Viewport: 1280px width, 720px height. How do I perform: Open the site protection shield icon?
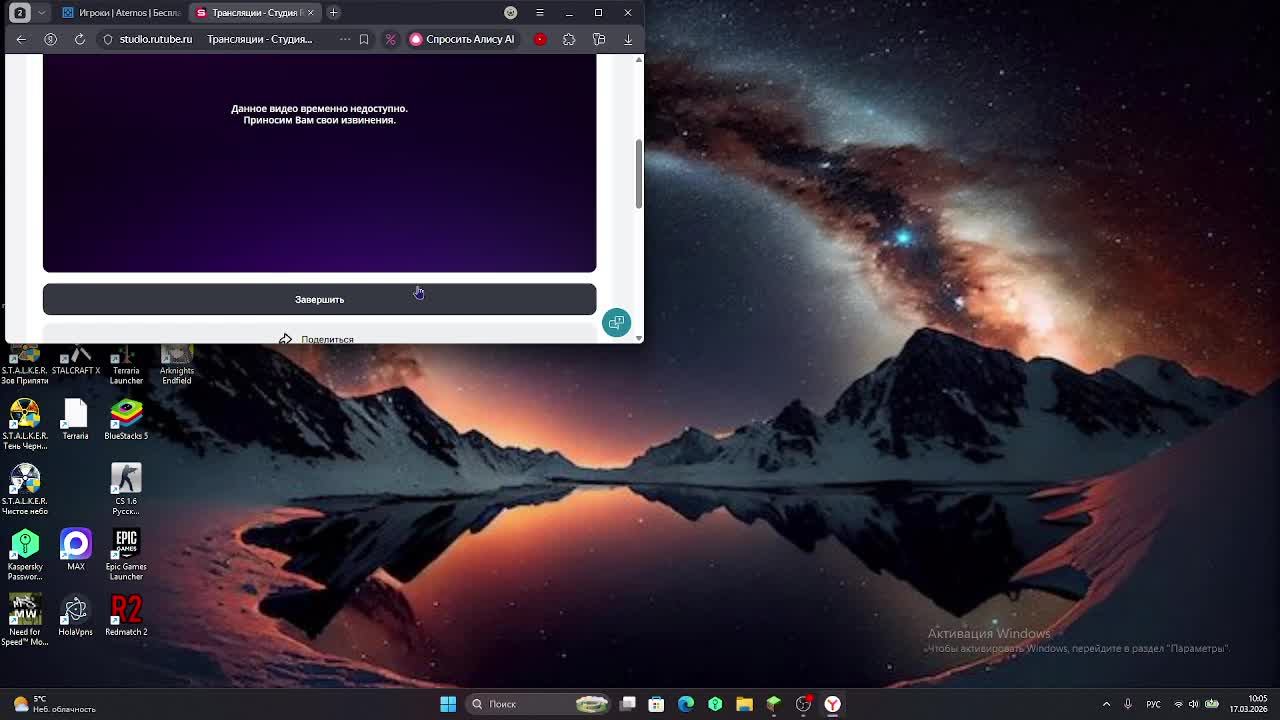coord(108,39)
